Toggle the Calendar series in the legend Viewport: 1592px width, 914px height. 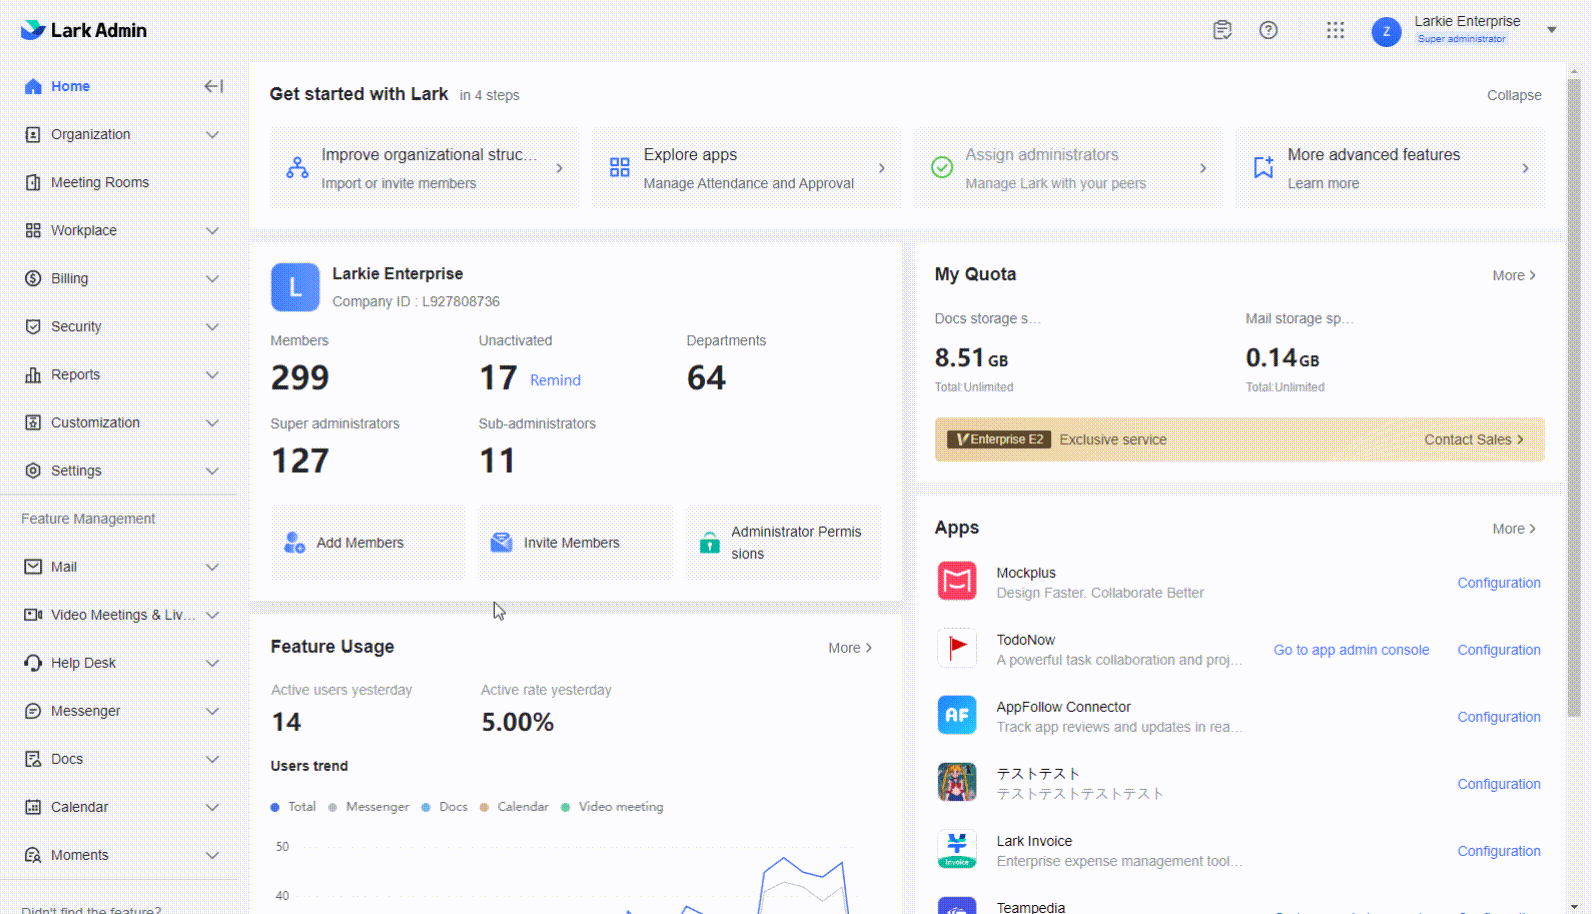[x=514, y=806]
